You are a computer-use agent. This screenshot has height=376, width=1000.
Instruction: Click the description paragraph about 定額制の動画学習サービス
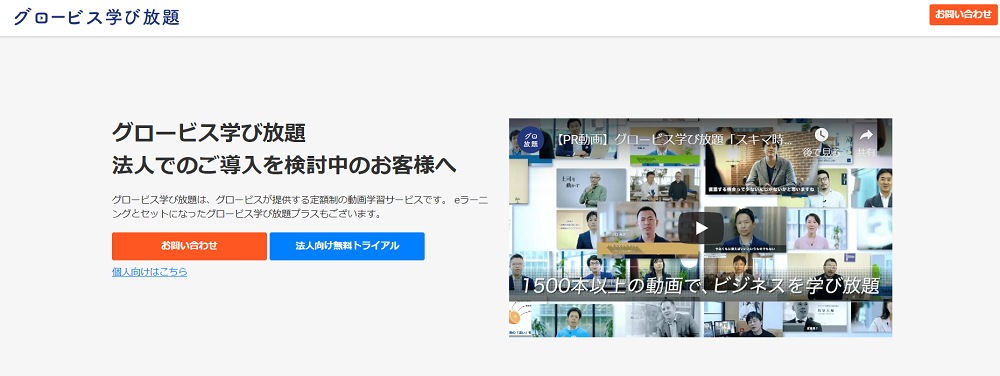pos(300,206)
